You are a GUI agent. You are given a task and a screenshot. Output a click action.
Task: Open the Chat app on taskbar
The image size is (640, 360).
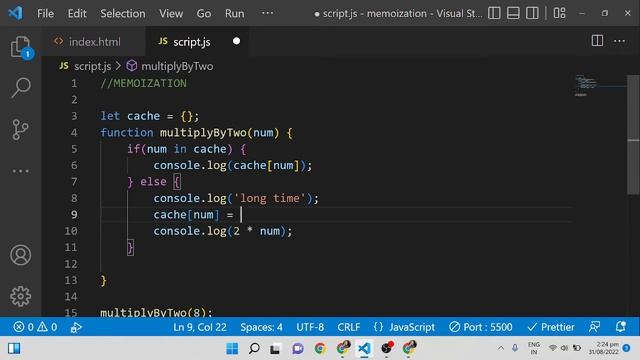(298, 348)
